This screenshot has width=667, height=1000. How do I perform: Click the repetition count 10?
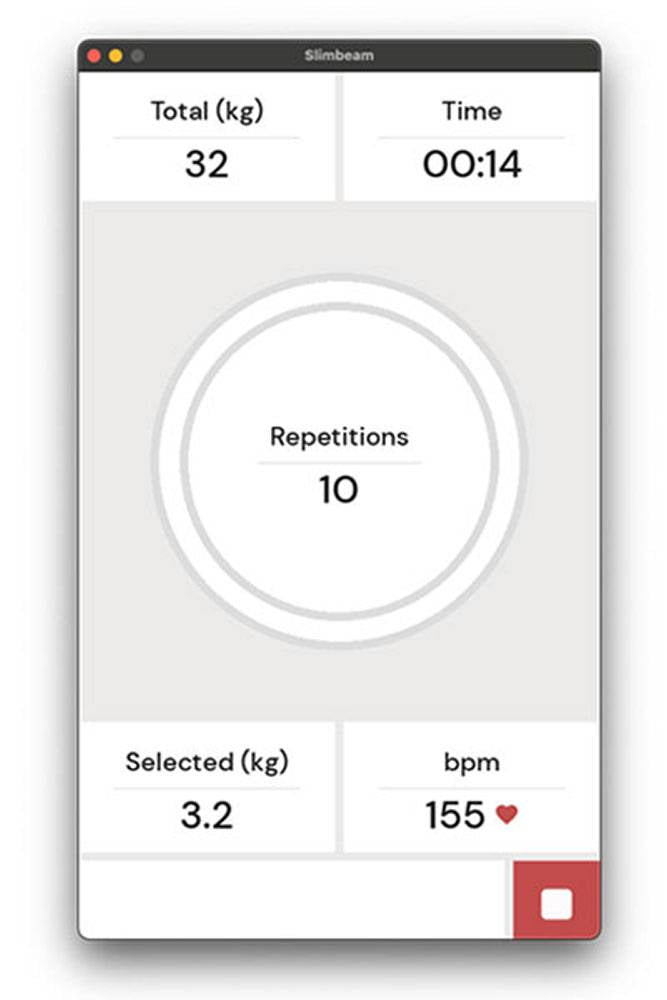(x=339, y=490)
